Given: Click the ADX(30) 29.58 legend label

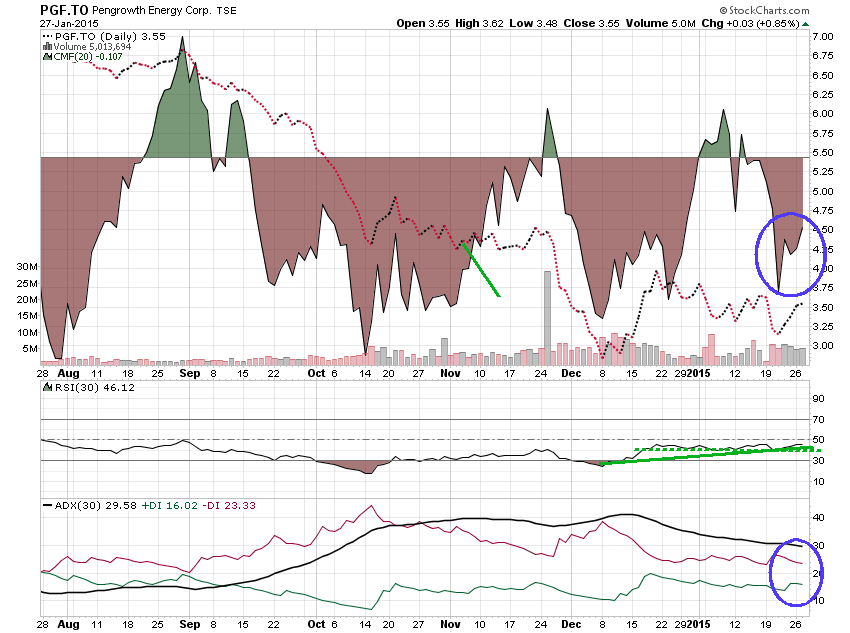Looking at the screenshot, I should coord(95,505).
